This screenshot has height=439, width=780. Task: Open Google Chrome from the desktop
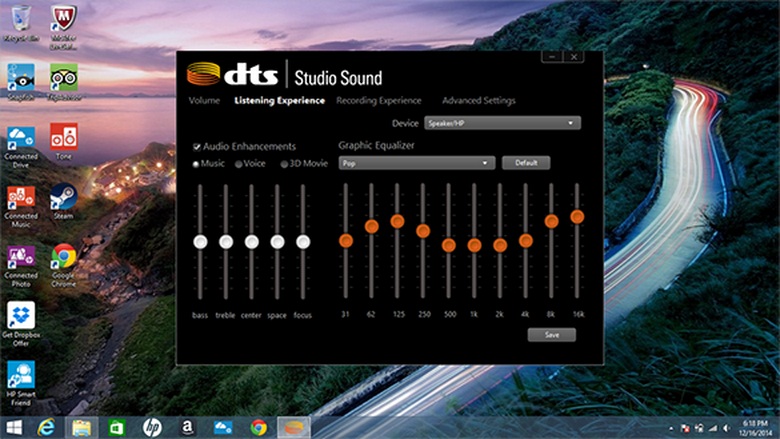(64, 257)
